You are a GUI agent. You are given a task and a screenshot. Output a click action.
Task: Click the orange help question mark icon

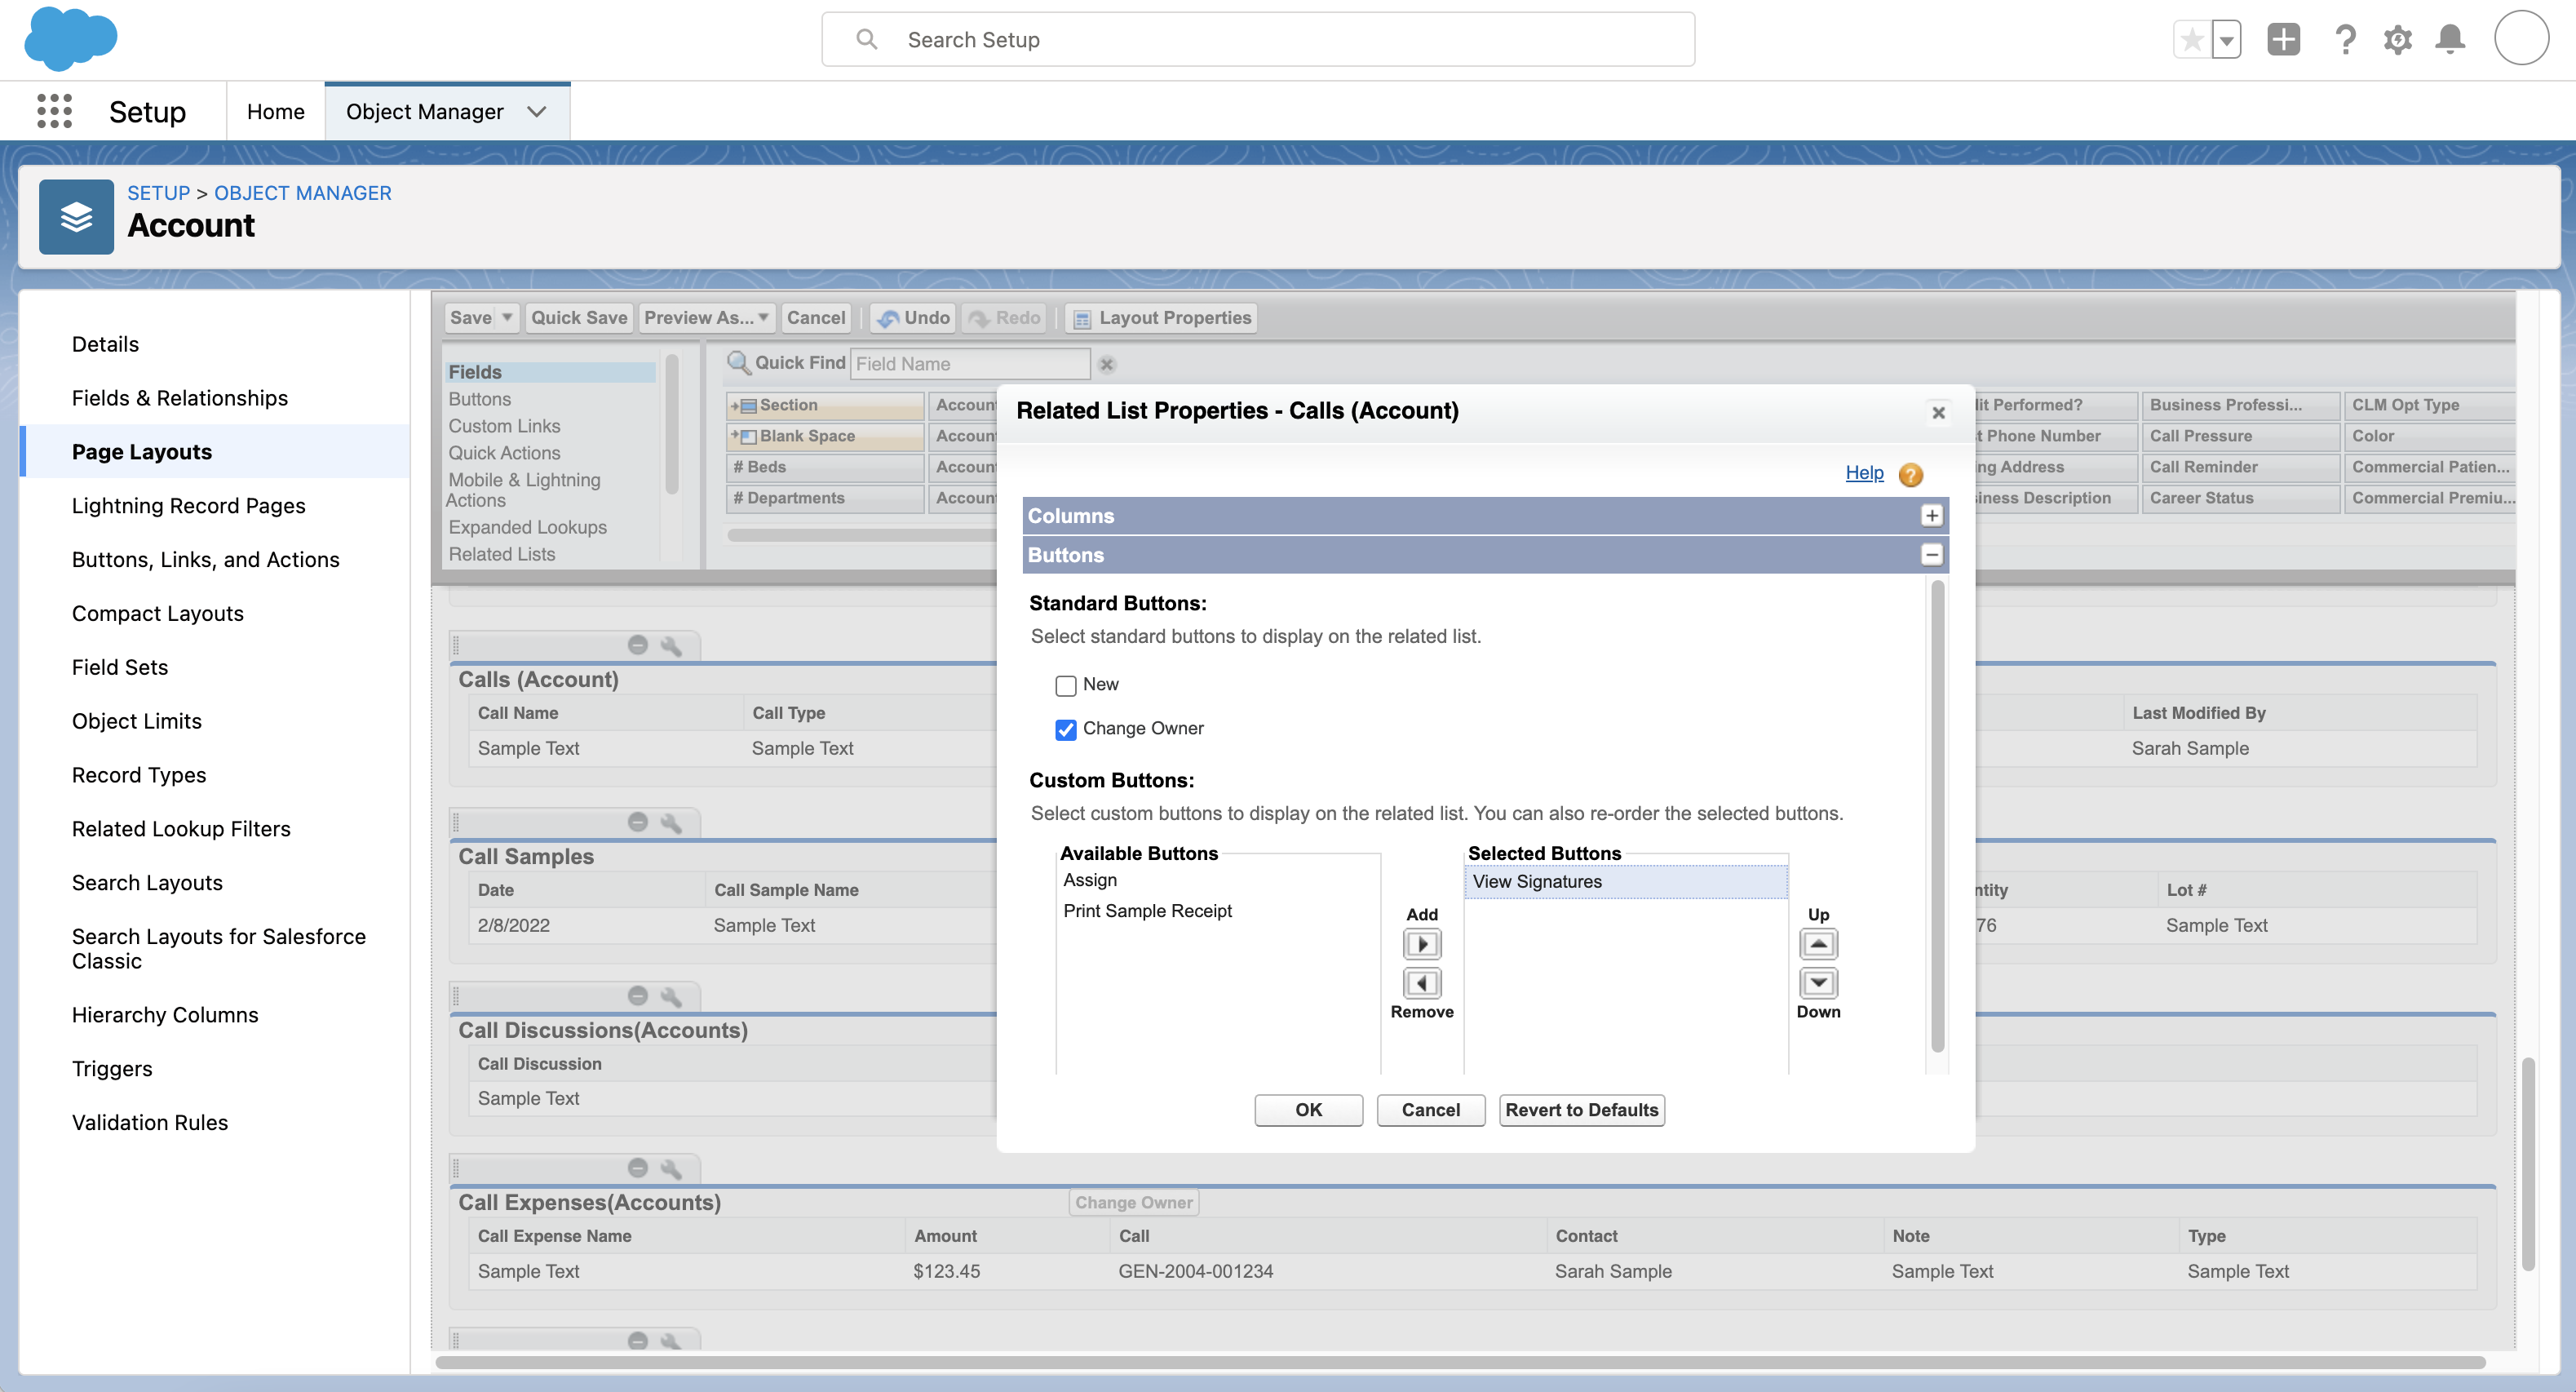click(1910, 475)
